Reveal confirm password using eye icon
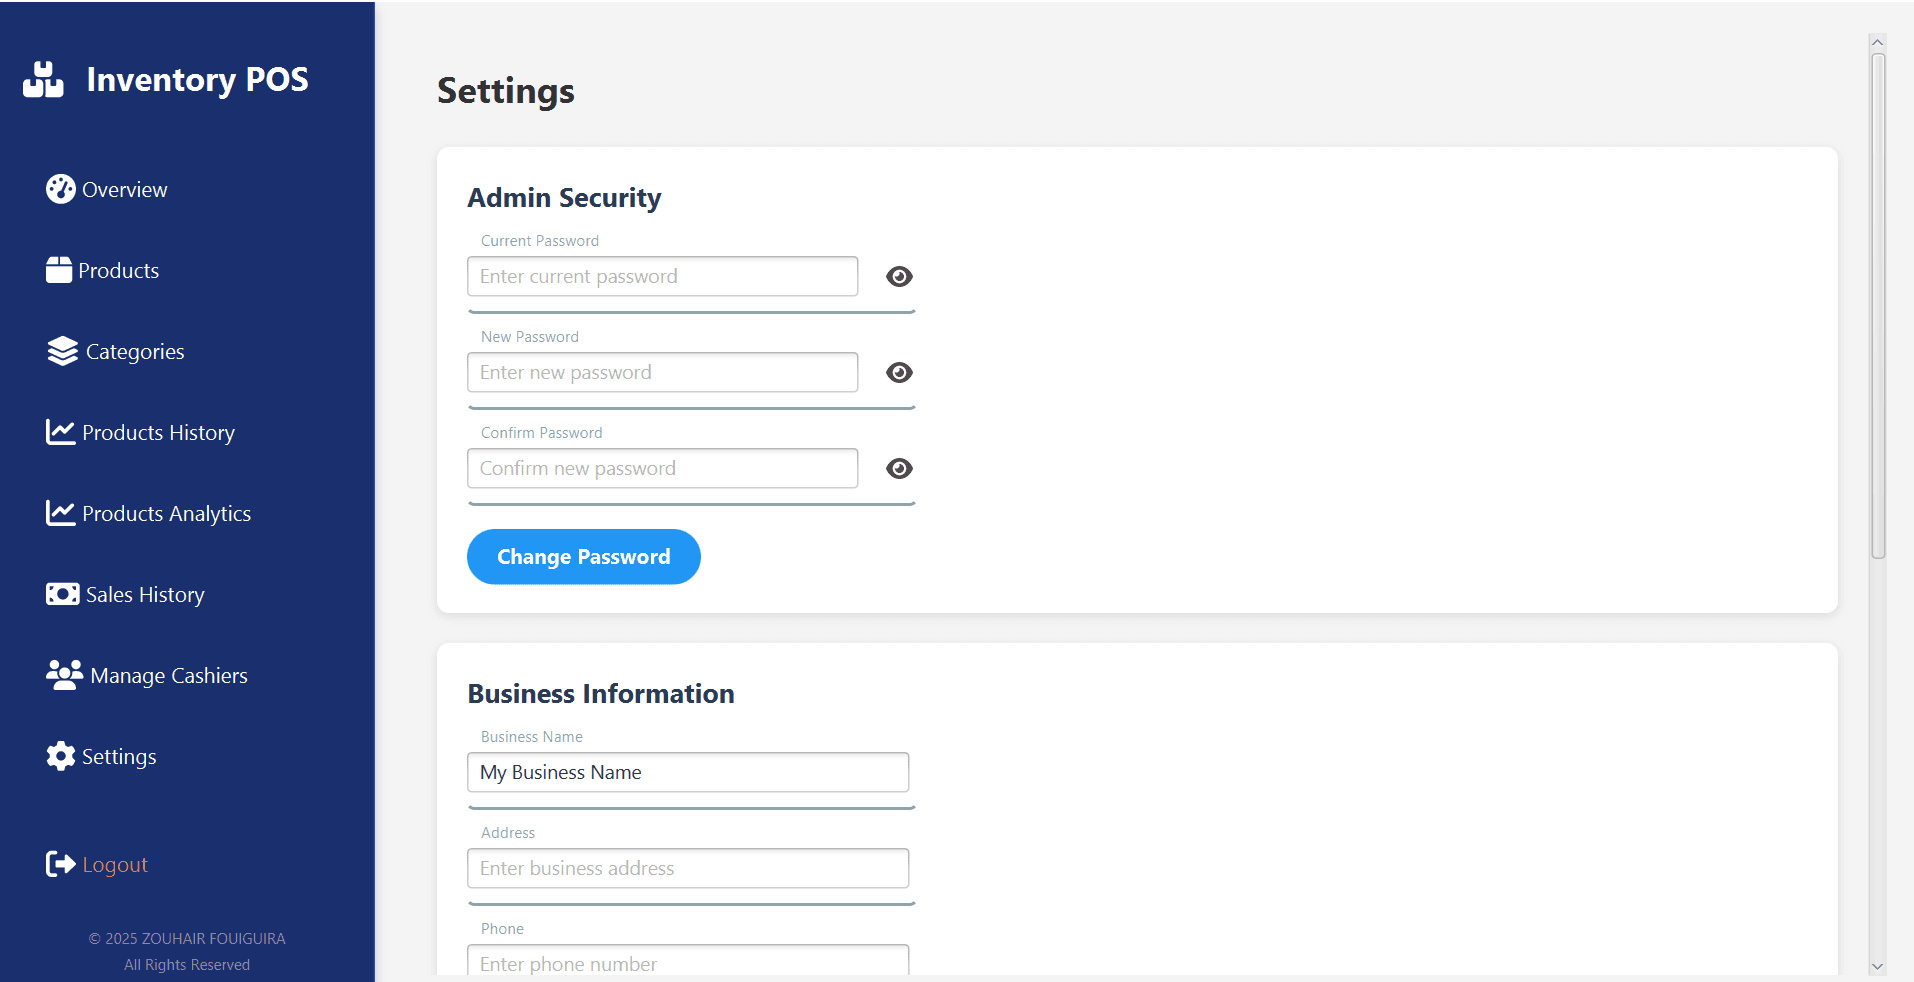This screenshot has height=982, width=1914. (x=899, y=469)
